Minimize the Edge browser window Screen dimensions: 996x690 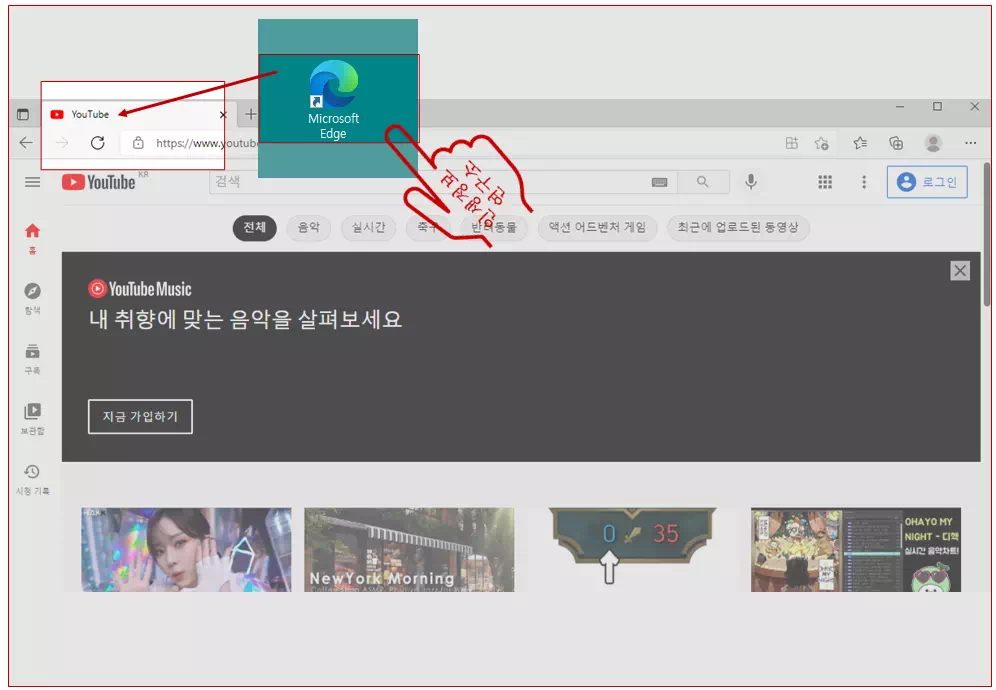[899, 107]
